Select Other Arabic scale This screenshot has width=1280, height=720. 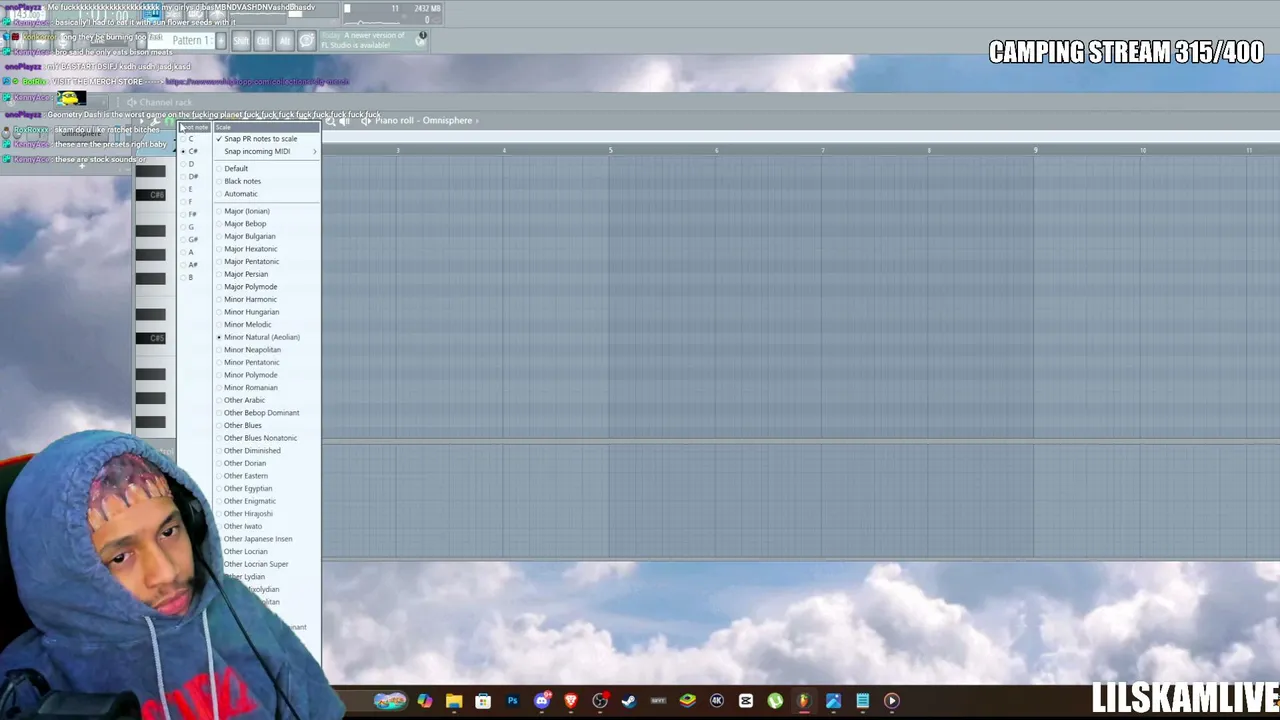[x=267, y=400]
